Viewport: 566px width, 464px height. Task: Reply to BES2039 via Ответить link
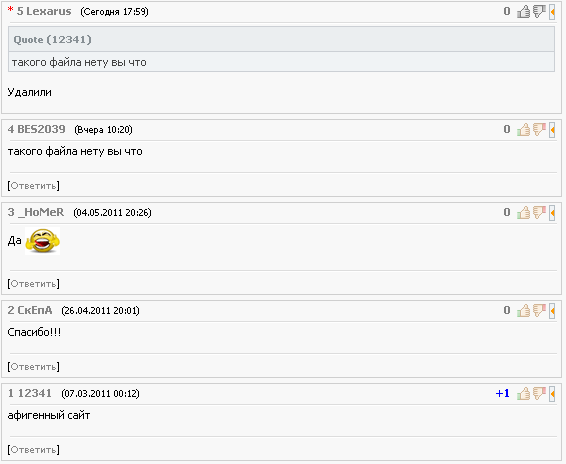34,186
